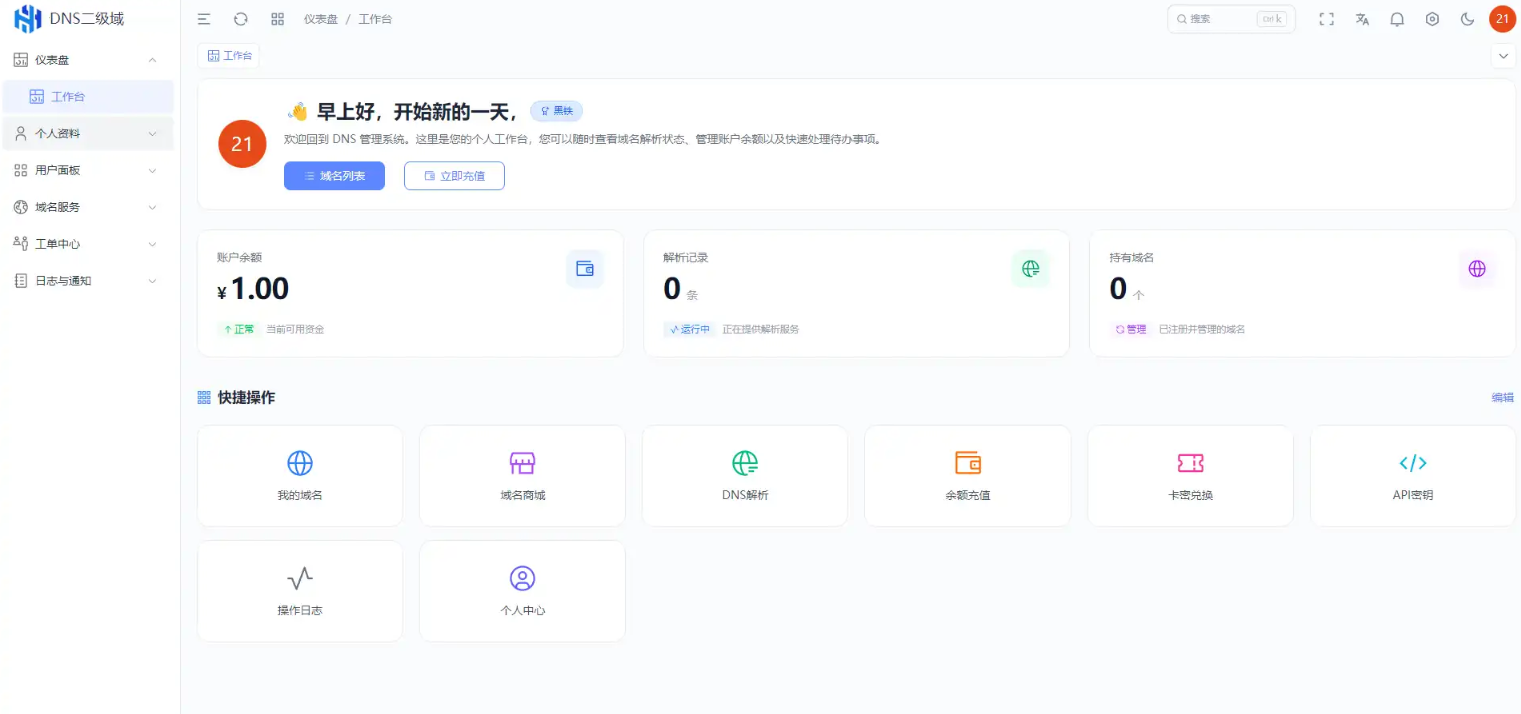
Task: Click the 编辑 link near 快捷操作
Action: coord(1501,397)
